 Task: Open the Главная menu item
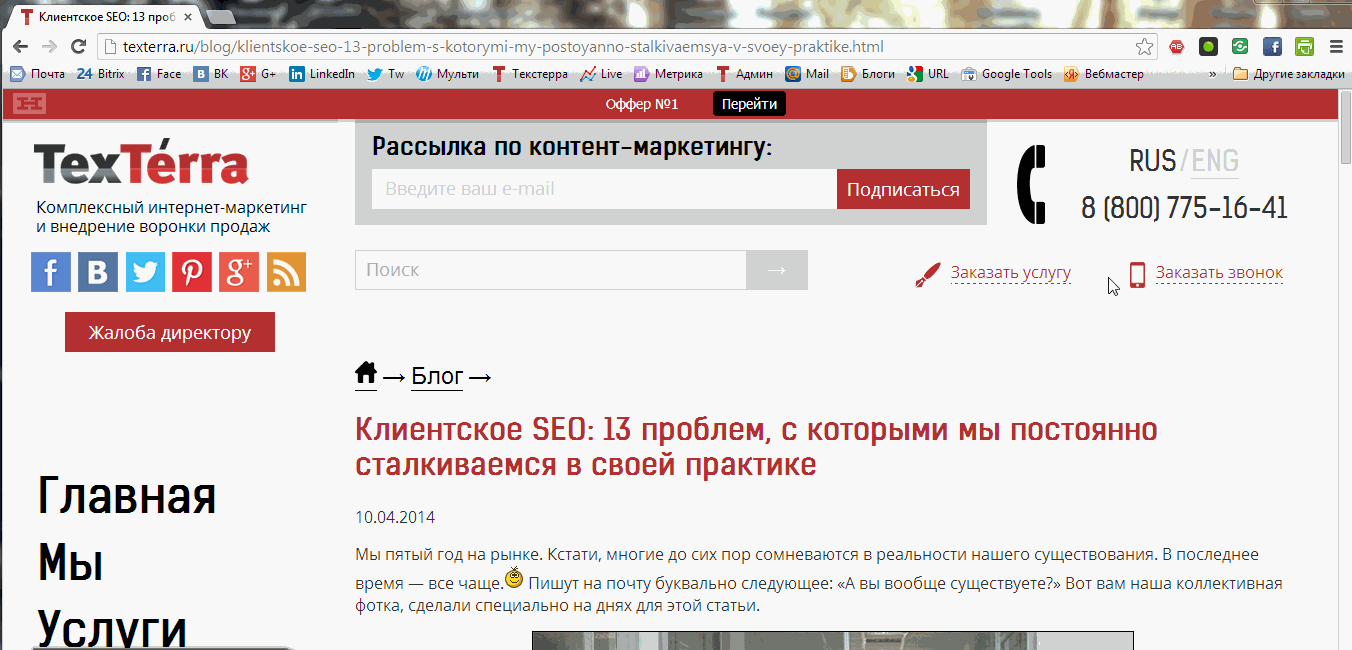pos(127,496)
